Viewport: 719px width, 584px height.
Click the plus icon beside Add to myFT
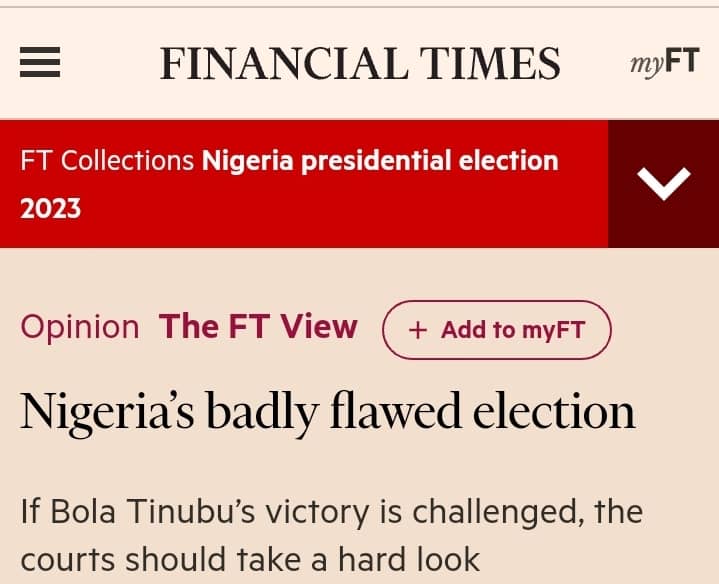(418, 330)
